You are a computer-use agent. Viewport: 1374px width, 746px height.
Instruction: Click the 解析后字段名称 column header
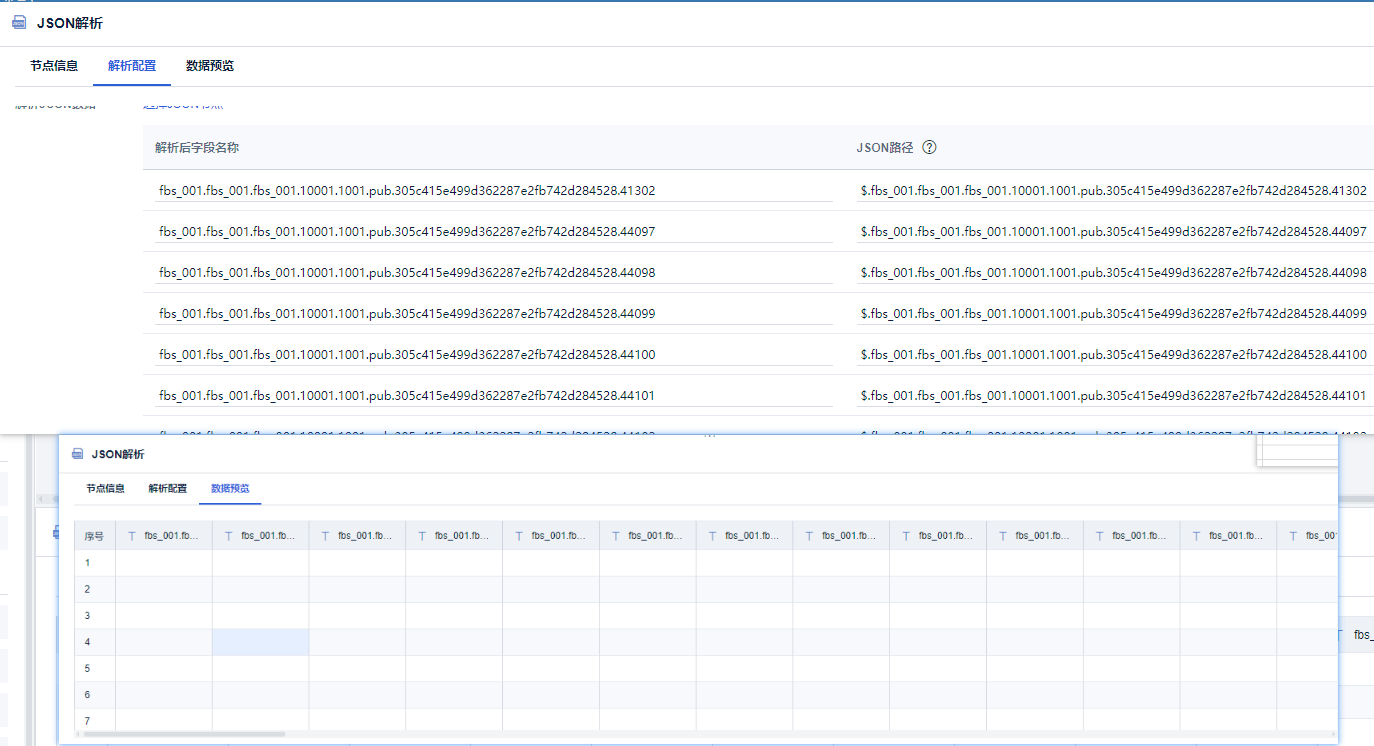click(x=197, y=147)
